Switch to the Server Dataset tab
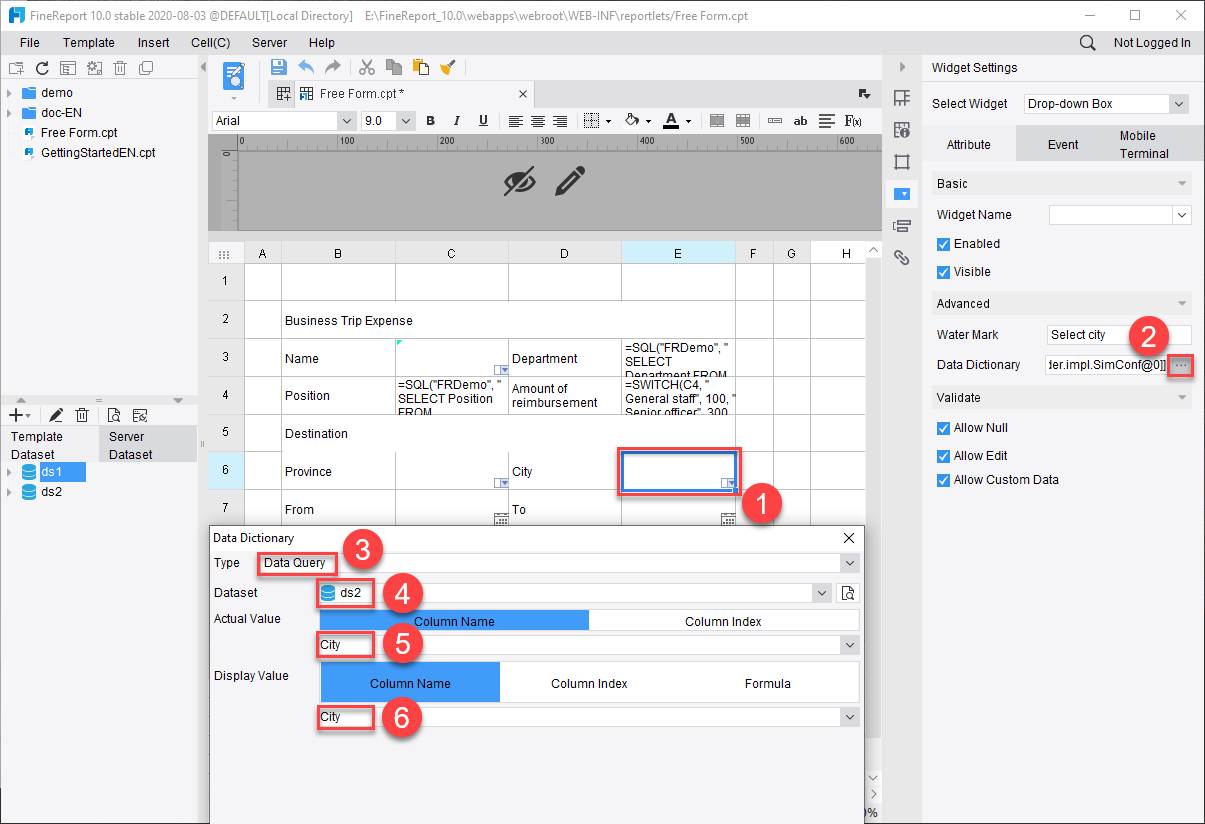 (x=146, y=445)
